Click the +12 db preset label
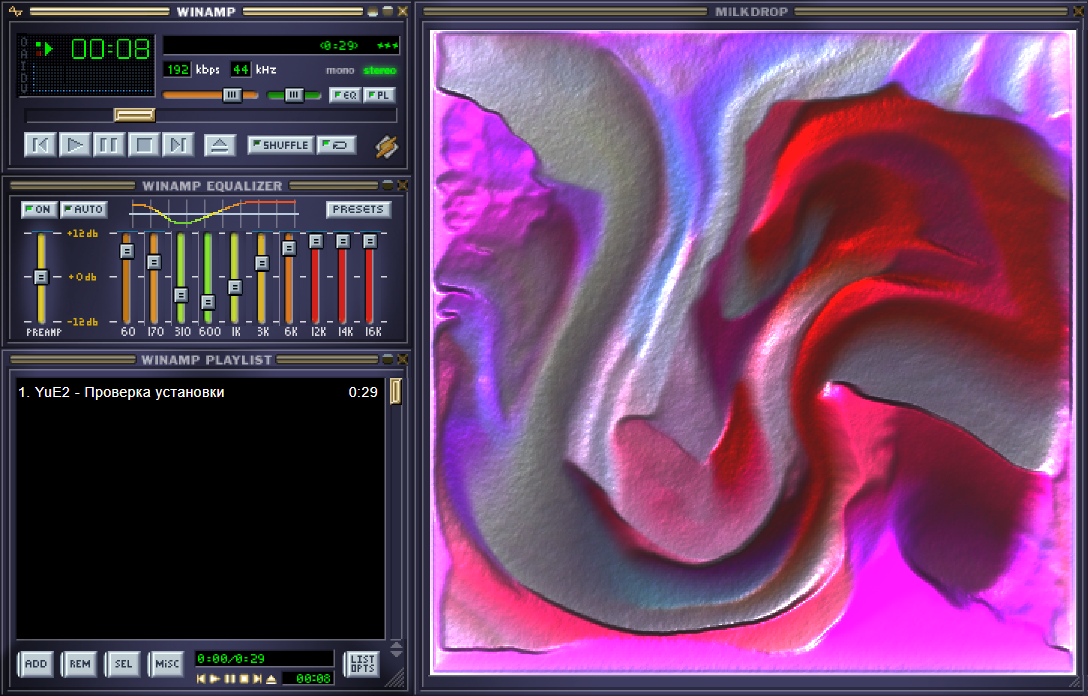Image resolution: width=1088 pixels, height=696 pixels. point(83,234)
